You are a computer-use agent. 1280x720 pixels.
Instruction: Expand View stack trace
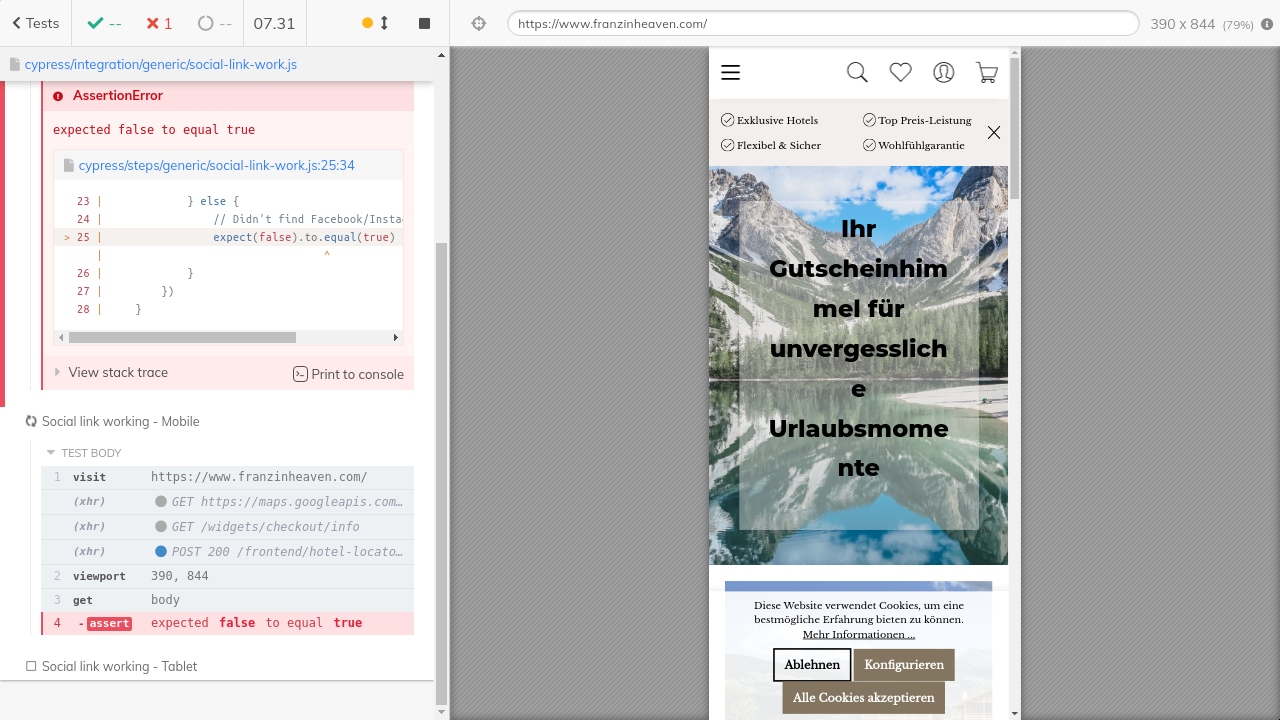coord(117,372)
